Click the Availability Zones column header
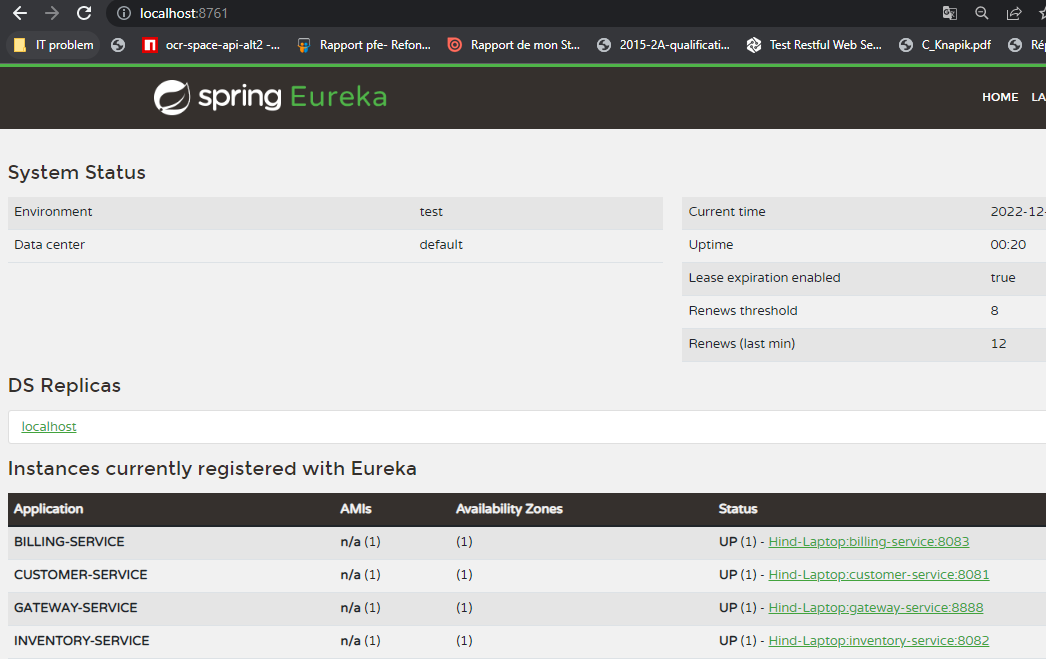Screen dimensions: 1046x659 click(x=509, y=509)
